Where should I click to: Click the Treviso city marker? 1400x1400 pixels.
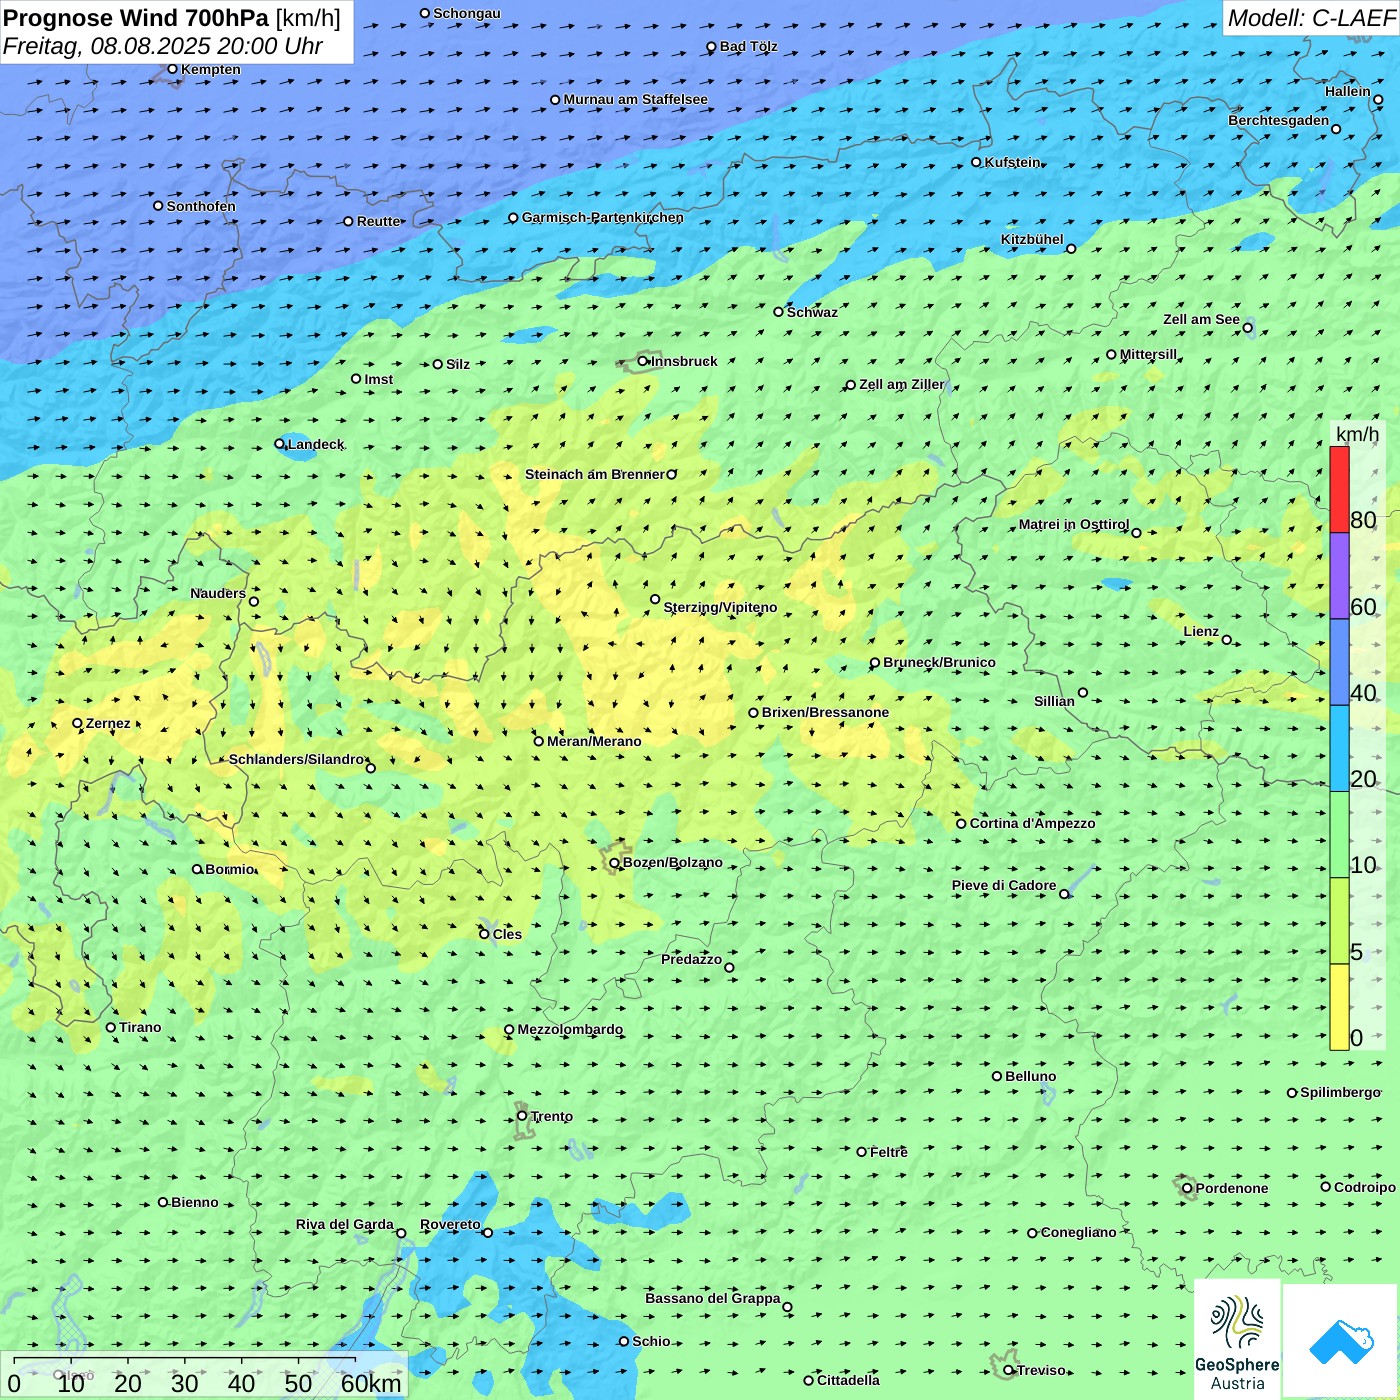1009,1370
